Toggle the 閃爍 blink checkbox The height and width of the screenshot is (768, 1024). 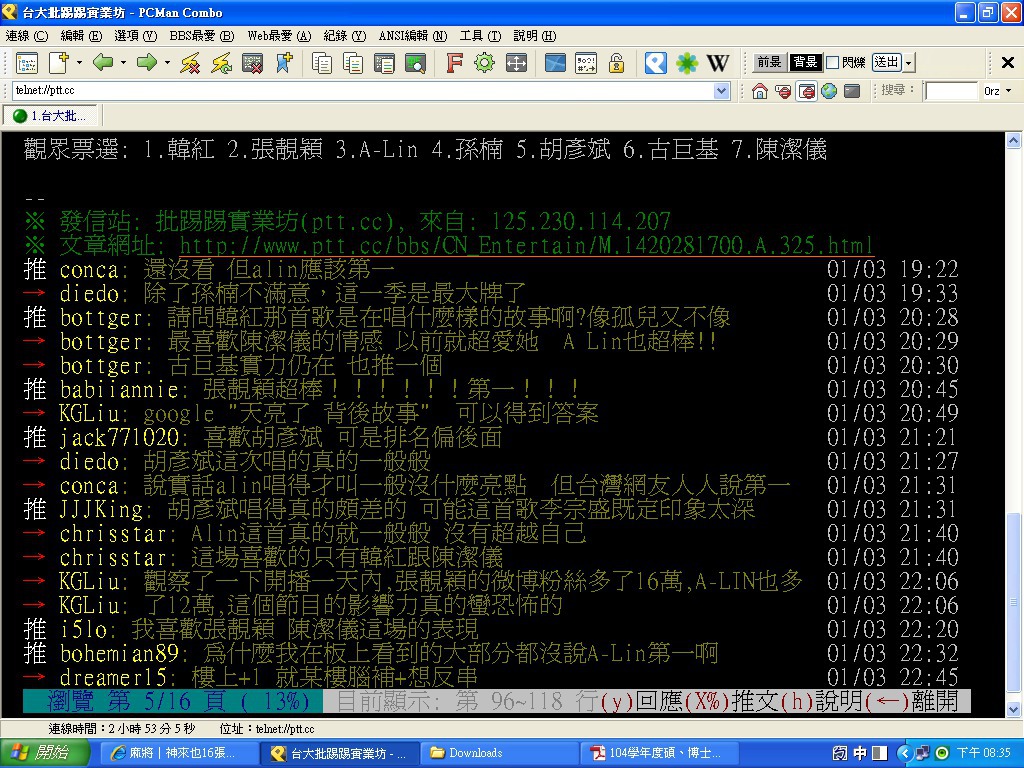833,63
